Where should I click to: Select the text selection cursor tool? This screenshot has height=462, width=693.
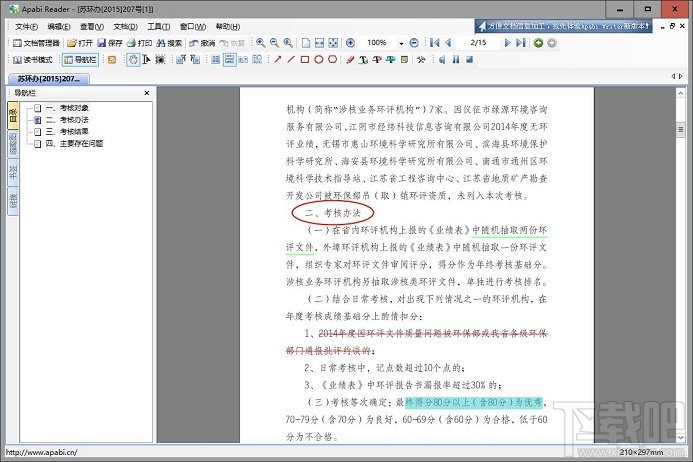click(x=146, y=60)
